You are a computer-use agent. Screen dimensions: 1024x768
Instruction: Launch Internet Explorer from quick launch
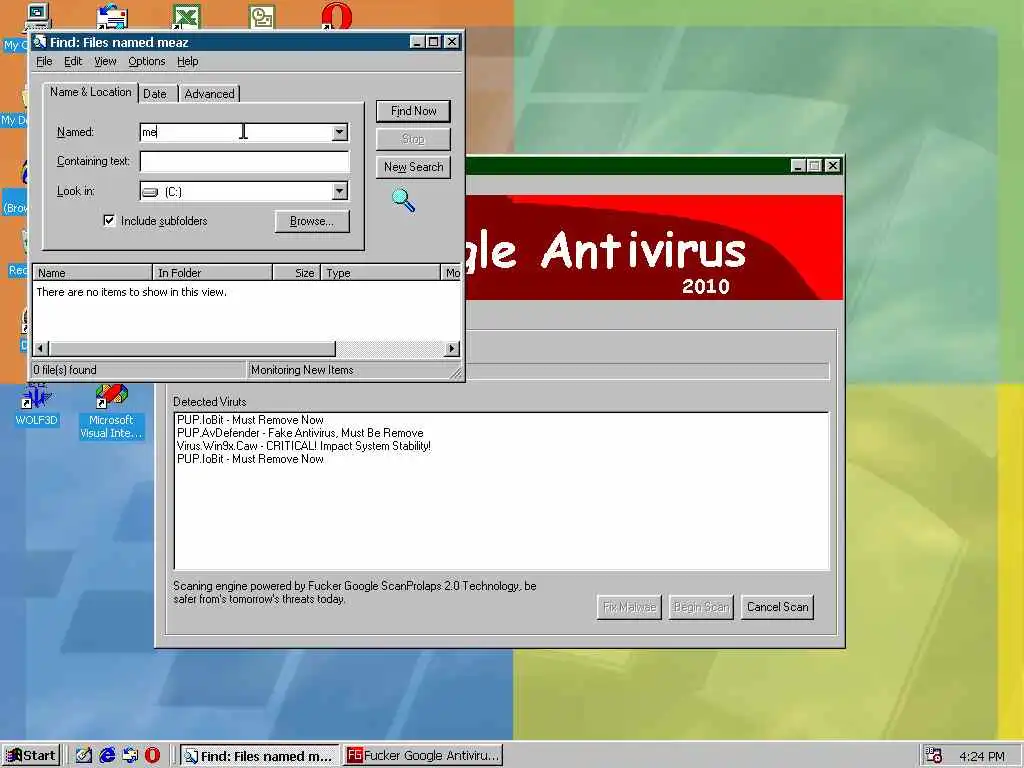(x=107, y=756)
